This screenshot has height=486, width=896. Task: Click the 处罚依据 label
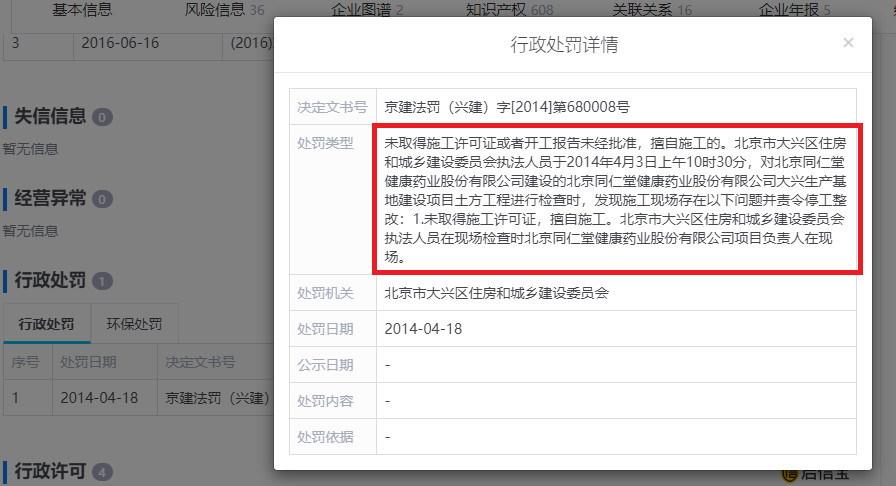click(x=325, y=437)
